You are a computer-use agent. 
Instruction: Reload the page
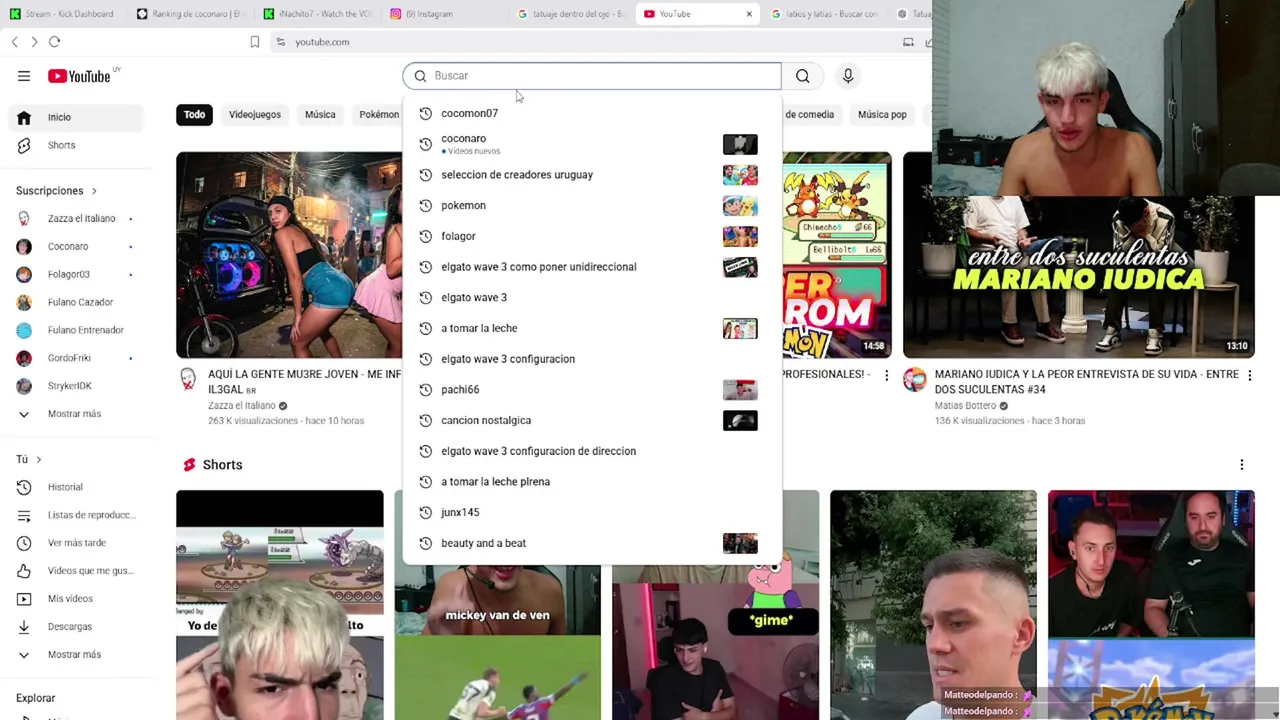click(x=55, y=42)
